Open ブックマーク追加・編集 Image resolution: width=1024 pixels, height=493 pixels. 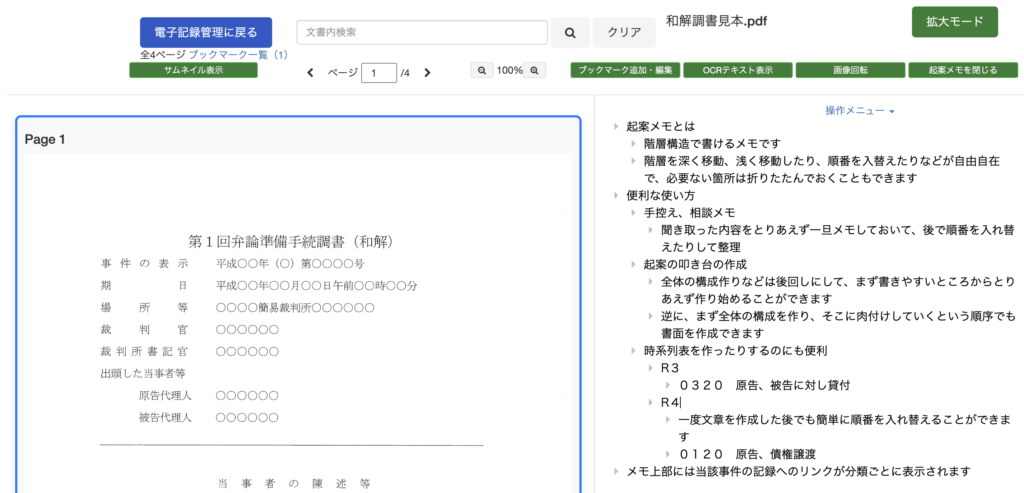(625, 71)
